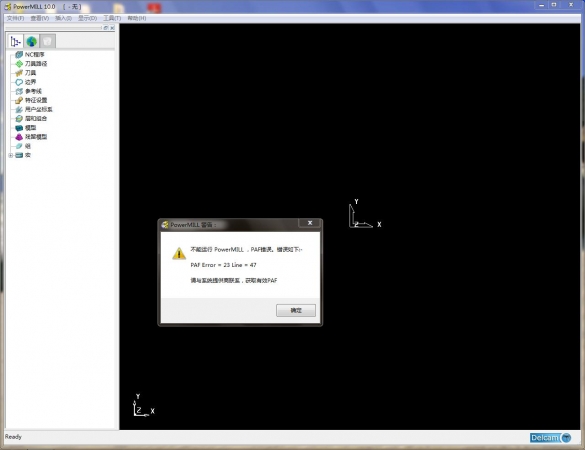Image resolution: width=585 pixels, height=450 pixels.
Task: Click the green 刀具路径 toolpath icon
Action: pos(19,64)
